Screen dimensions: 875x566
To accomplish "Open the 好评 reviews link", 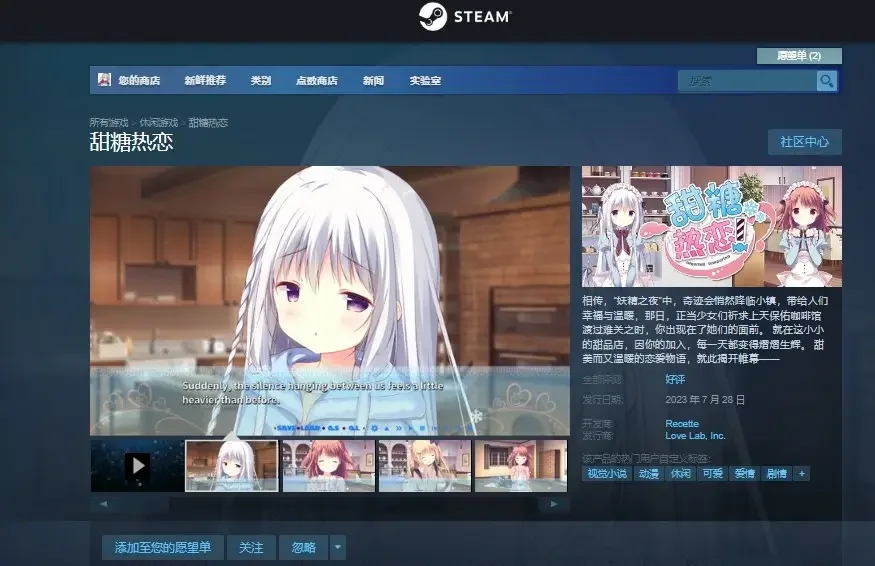I will pos(675,380).
